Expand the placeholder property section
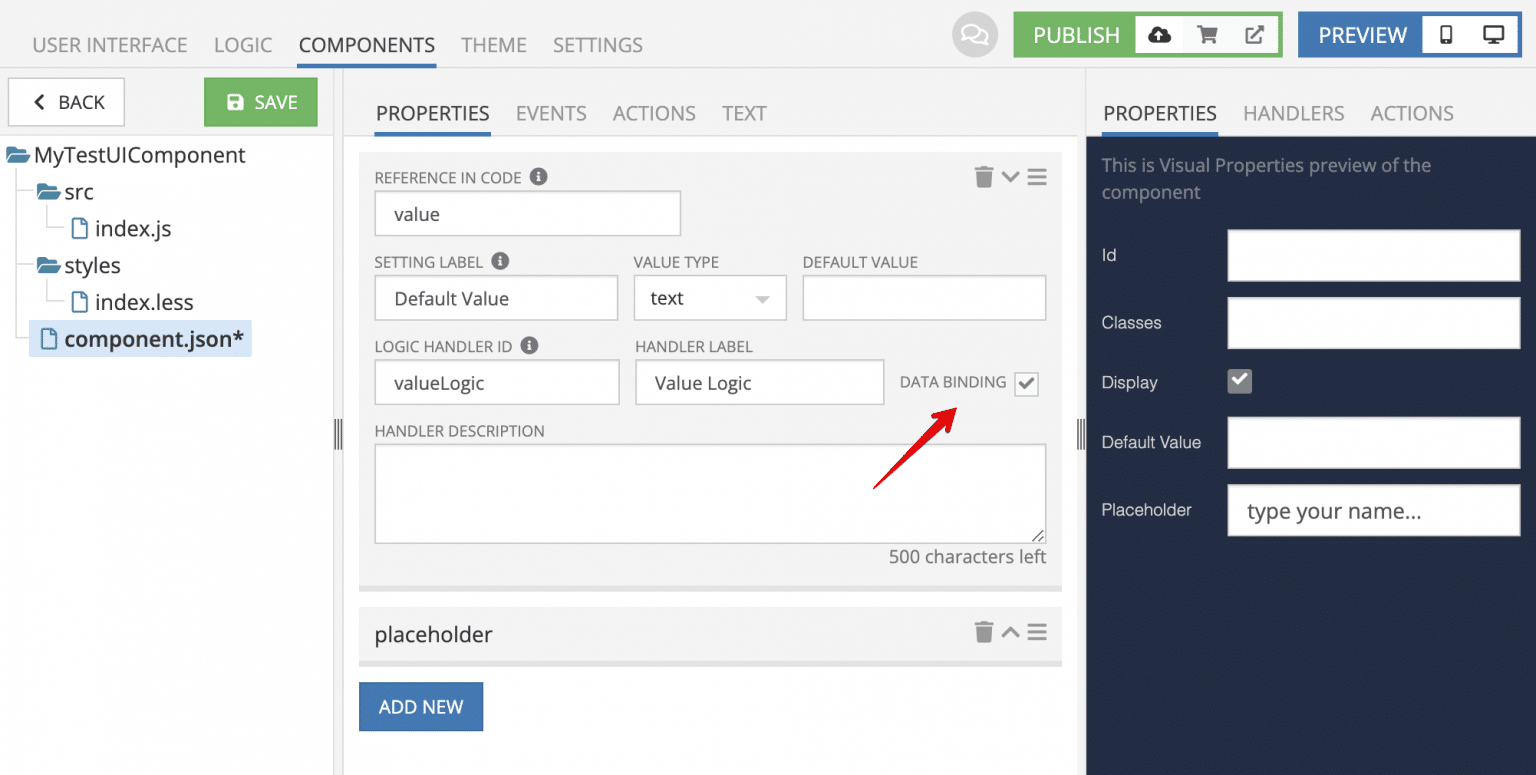Screen dimensions: 1536x775 (1010, 632)
